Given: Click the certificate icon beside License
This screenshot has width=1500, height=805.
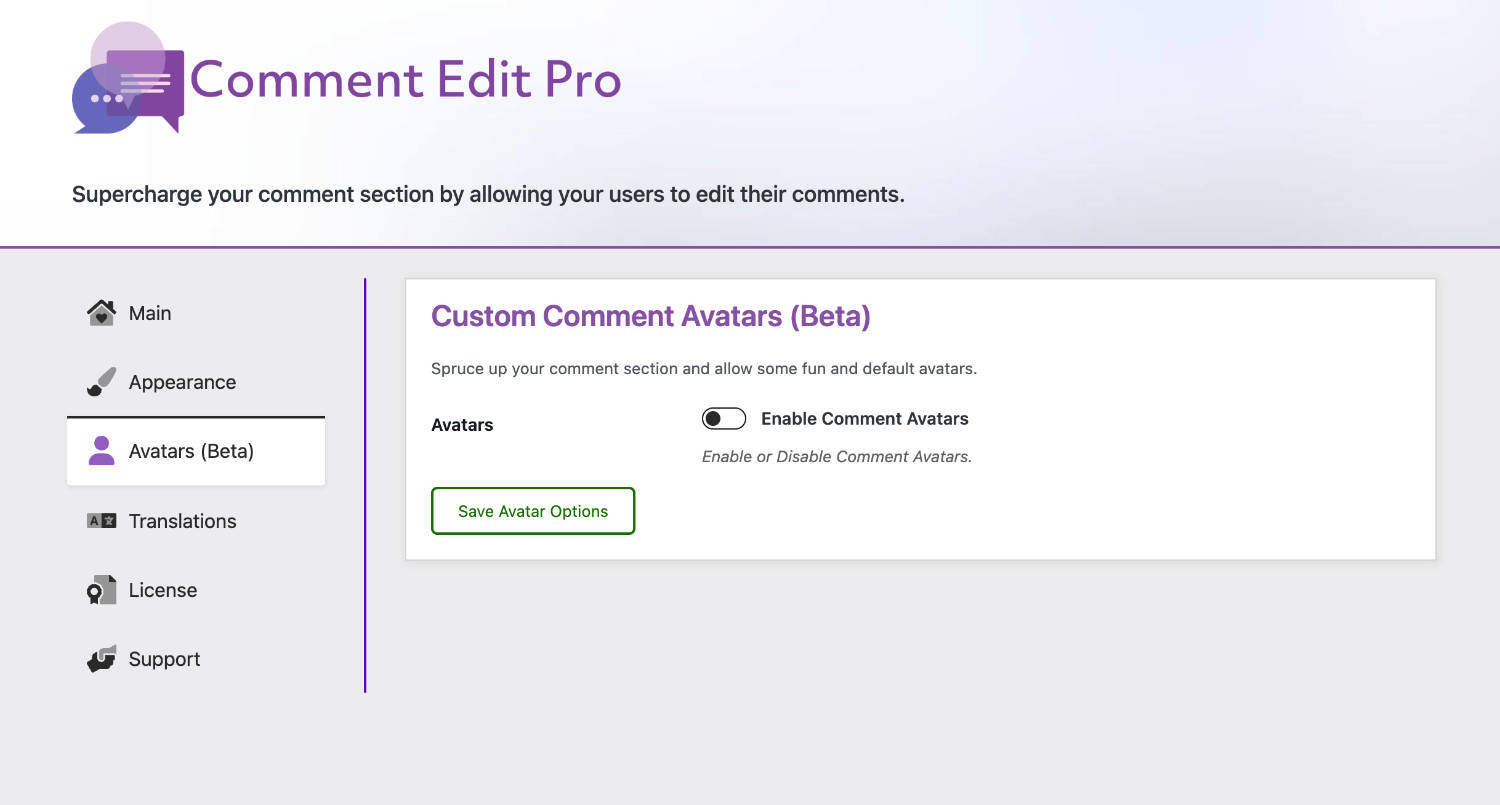Looking at the screenshot, I should [101, 590].
